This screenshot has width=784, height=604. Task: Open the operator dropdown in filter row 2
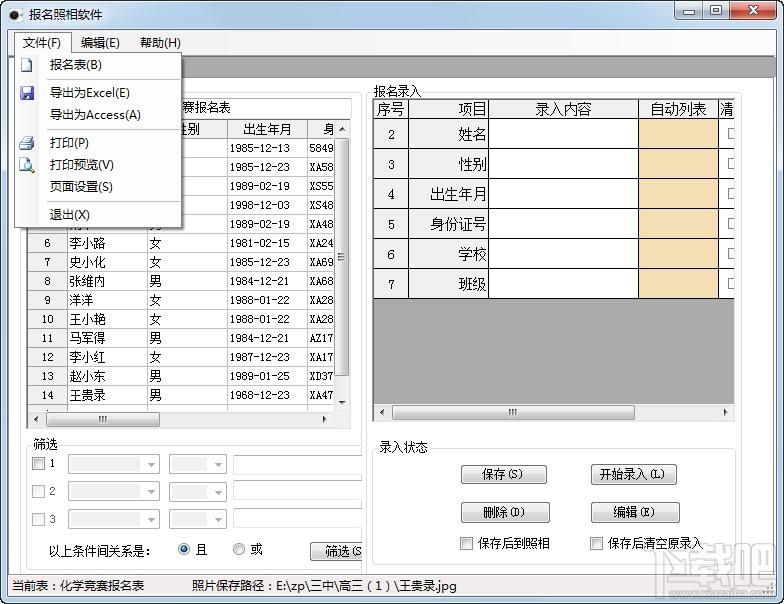pos(198,492)
